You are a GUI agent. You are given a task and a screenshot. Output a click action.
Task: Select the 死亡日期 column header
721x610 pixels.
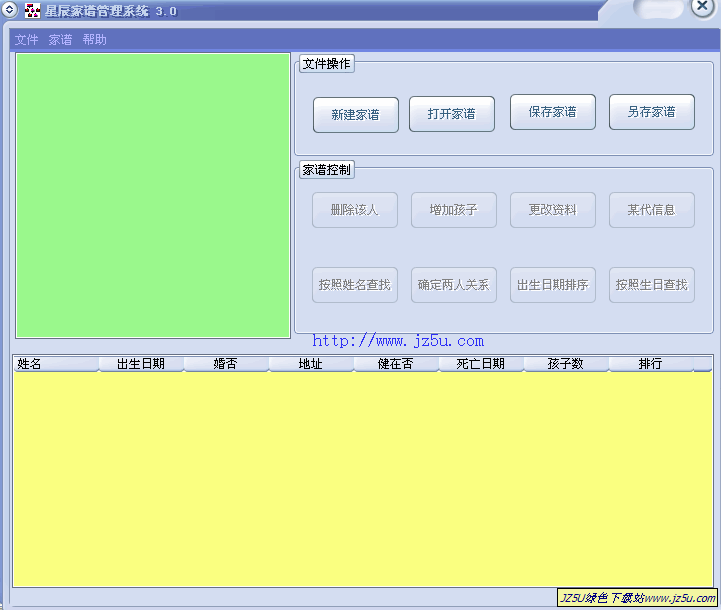(x=481, y=364)
